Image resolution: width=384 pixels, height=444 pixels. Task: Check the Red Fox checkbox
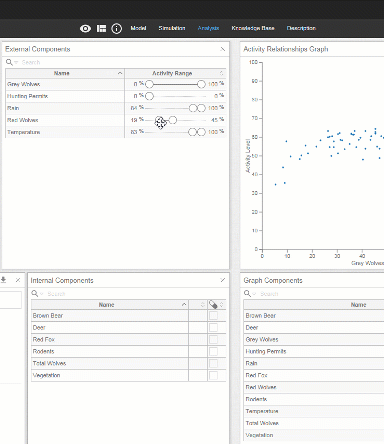(213, 340)
